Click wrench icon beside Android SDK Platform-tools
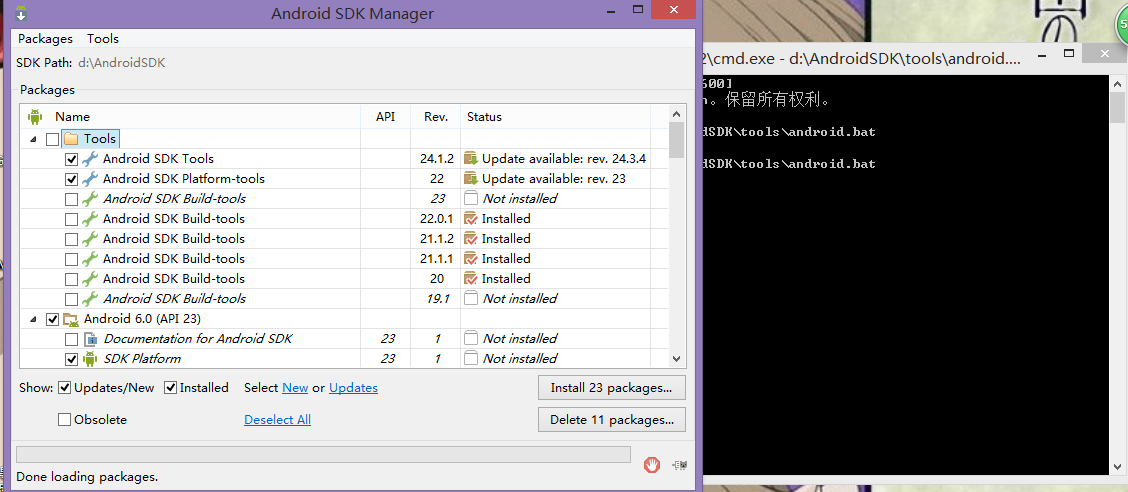The width and height of the screenshot is (1128, 492). pyautogui.click(x=90, y=178)
